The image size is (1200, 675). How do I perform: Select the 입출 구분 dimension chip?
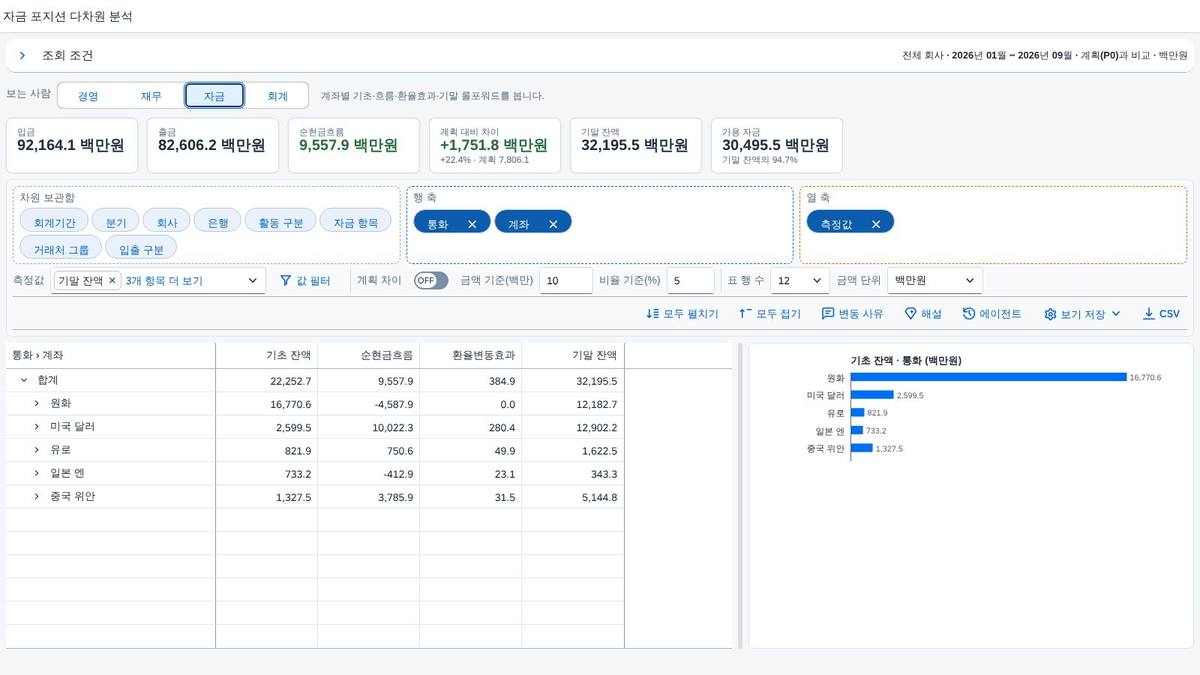[141, 247]
